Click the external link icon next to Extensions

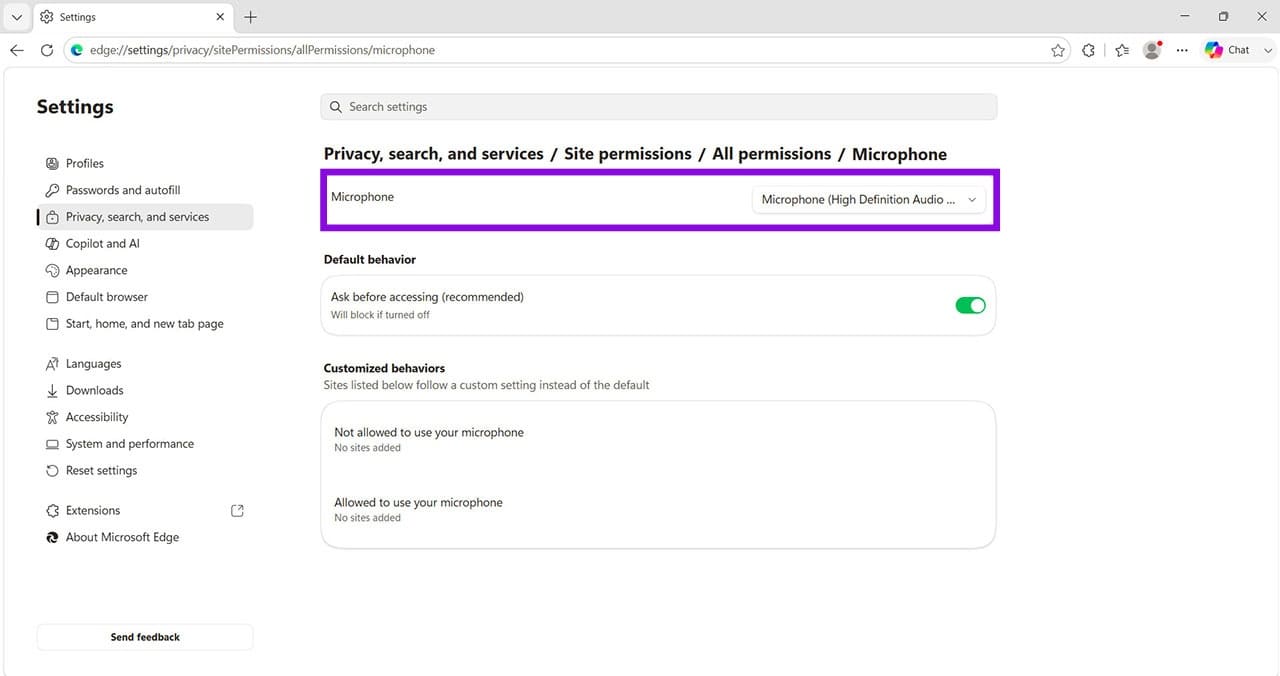click(237, 511)
